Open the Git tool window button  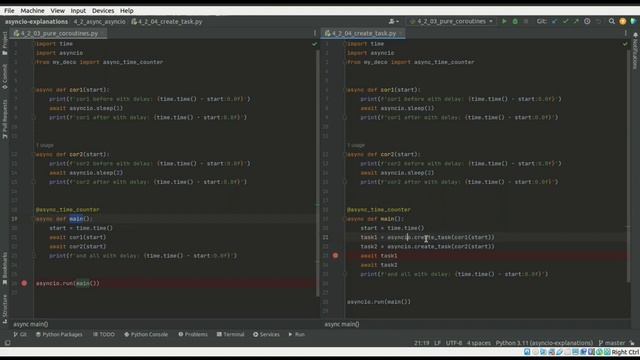pyautogui.click(x=20, y=334)
